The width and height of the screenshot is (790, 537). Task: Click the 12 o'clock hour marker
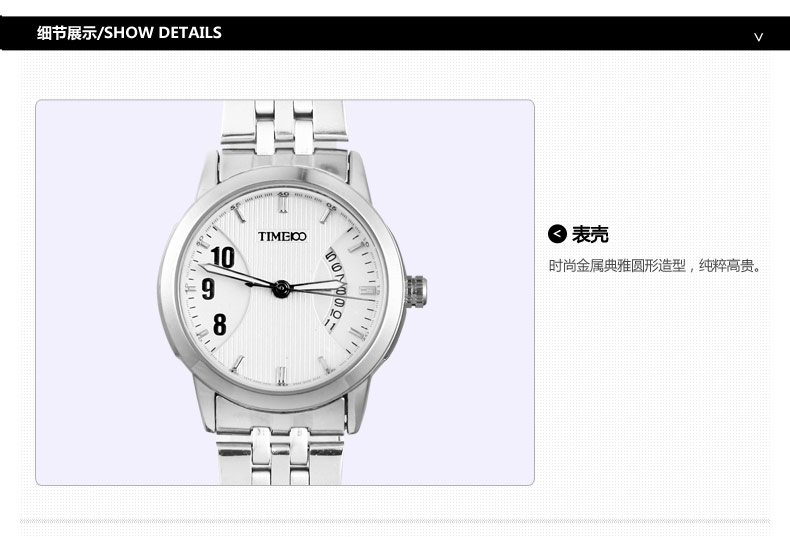pos(283,204)
